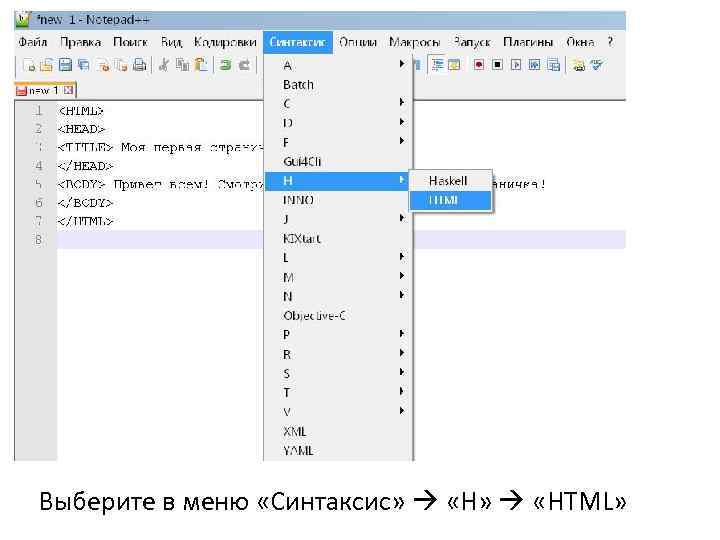Image resolution: width=720 pixels, height=540 pixels.
Task: Choose XML syntax
Action: tap(339, 432)
